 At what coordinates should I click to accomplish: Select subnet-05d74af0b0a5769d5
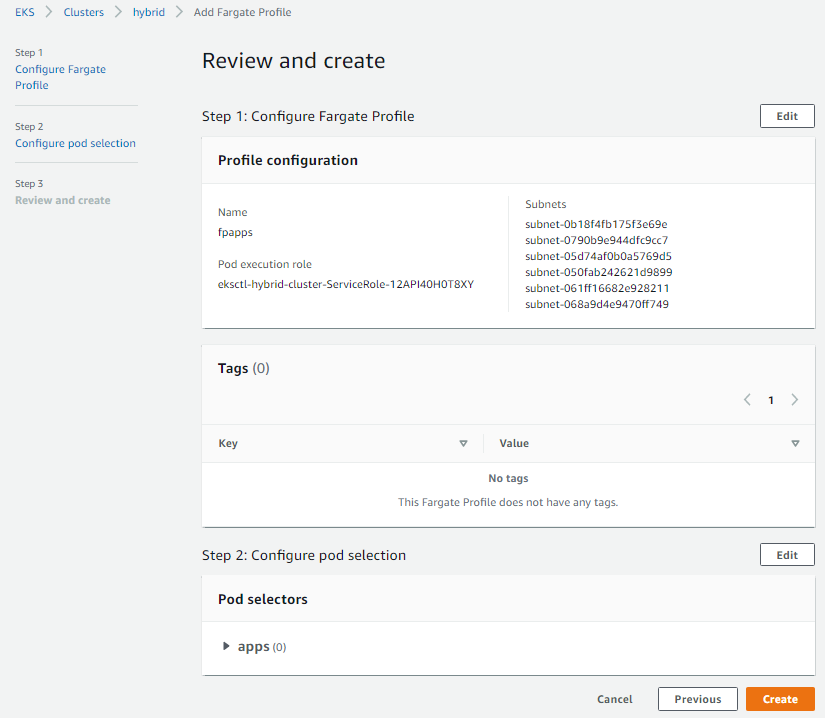[x=598, y=256]
